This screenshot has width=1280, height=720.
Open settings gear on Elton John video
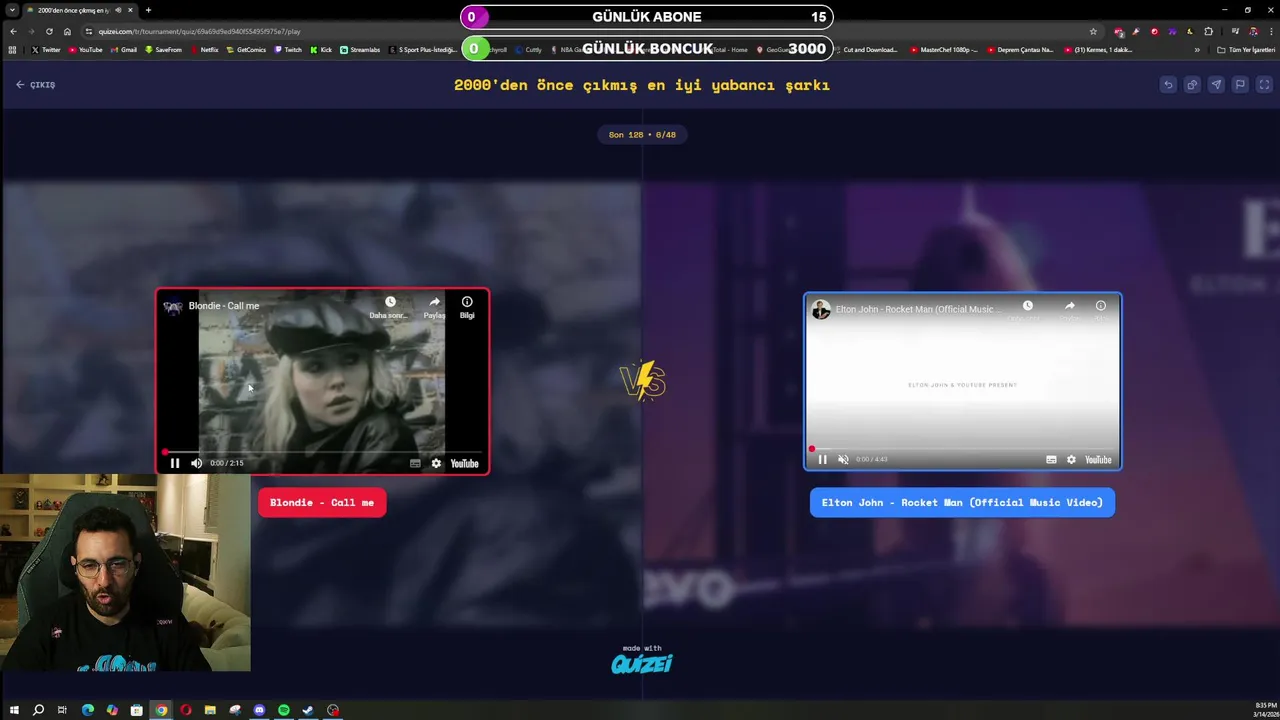pos(1071,459)
